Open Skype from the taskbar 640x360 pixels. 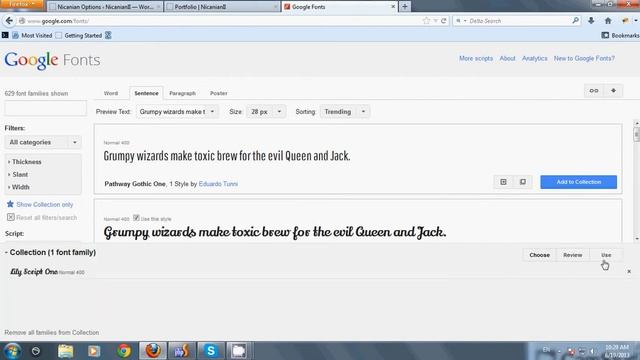tap(211, 351)
